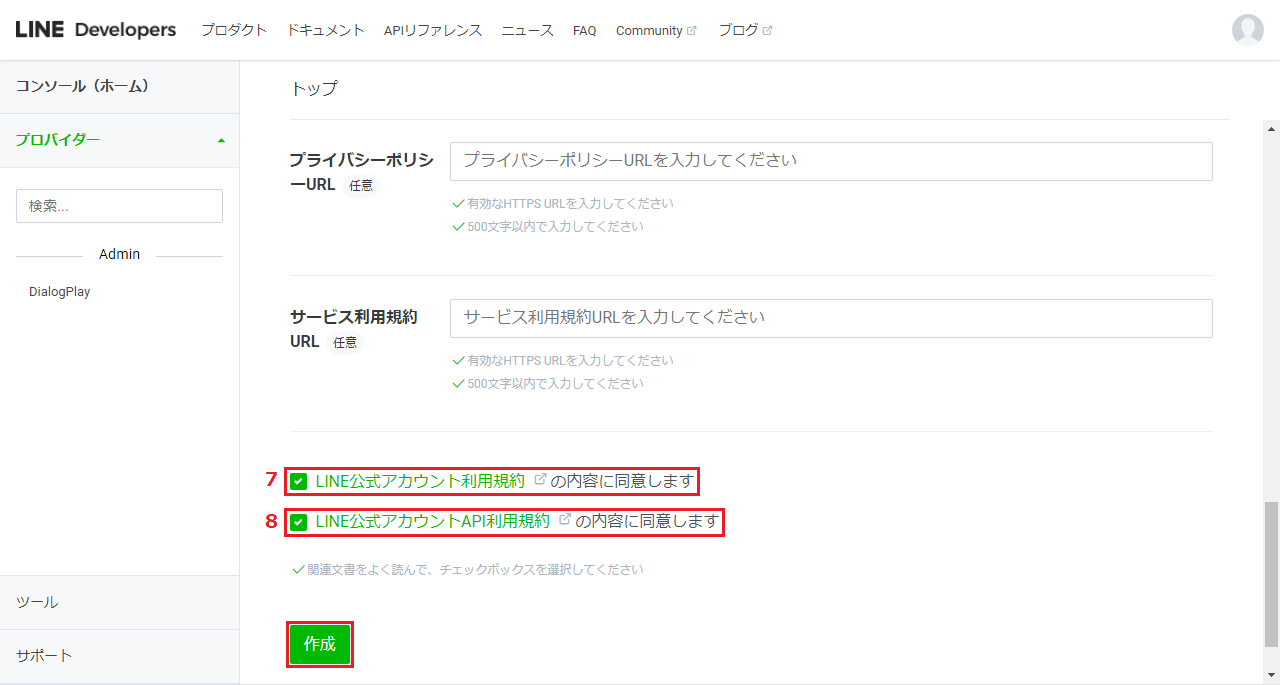The height and width of the screenshot is (685, 1280).
Task: Open the user profile avatar
Action: [x=1247, y=30]
